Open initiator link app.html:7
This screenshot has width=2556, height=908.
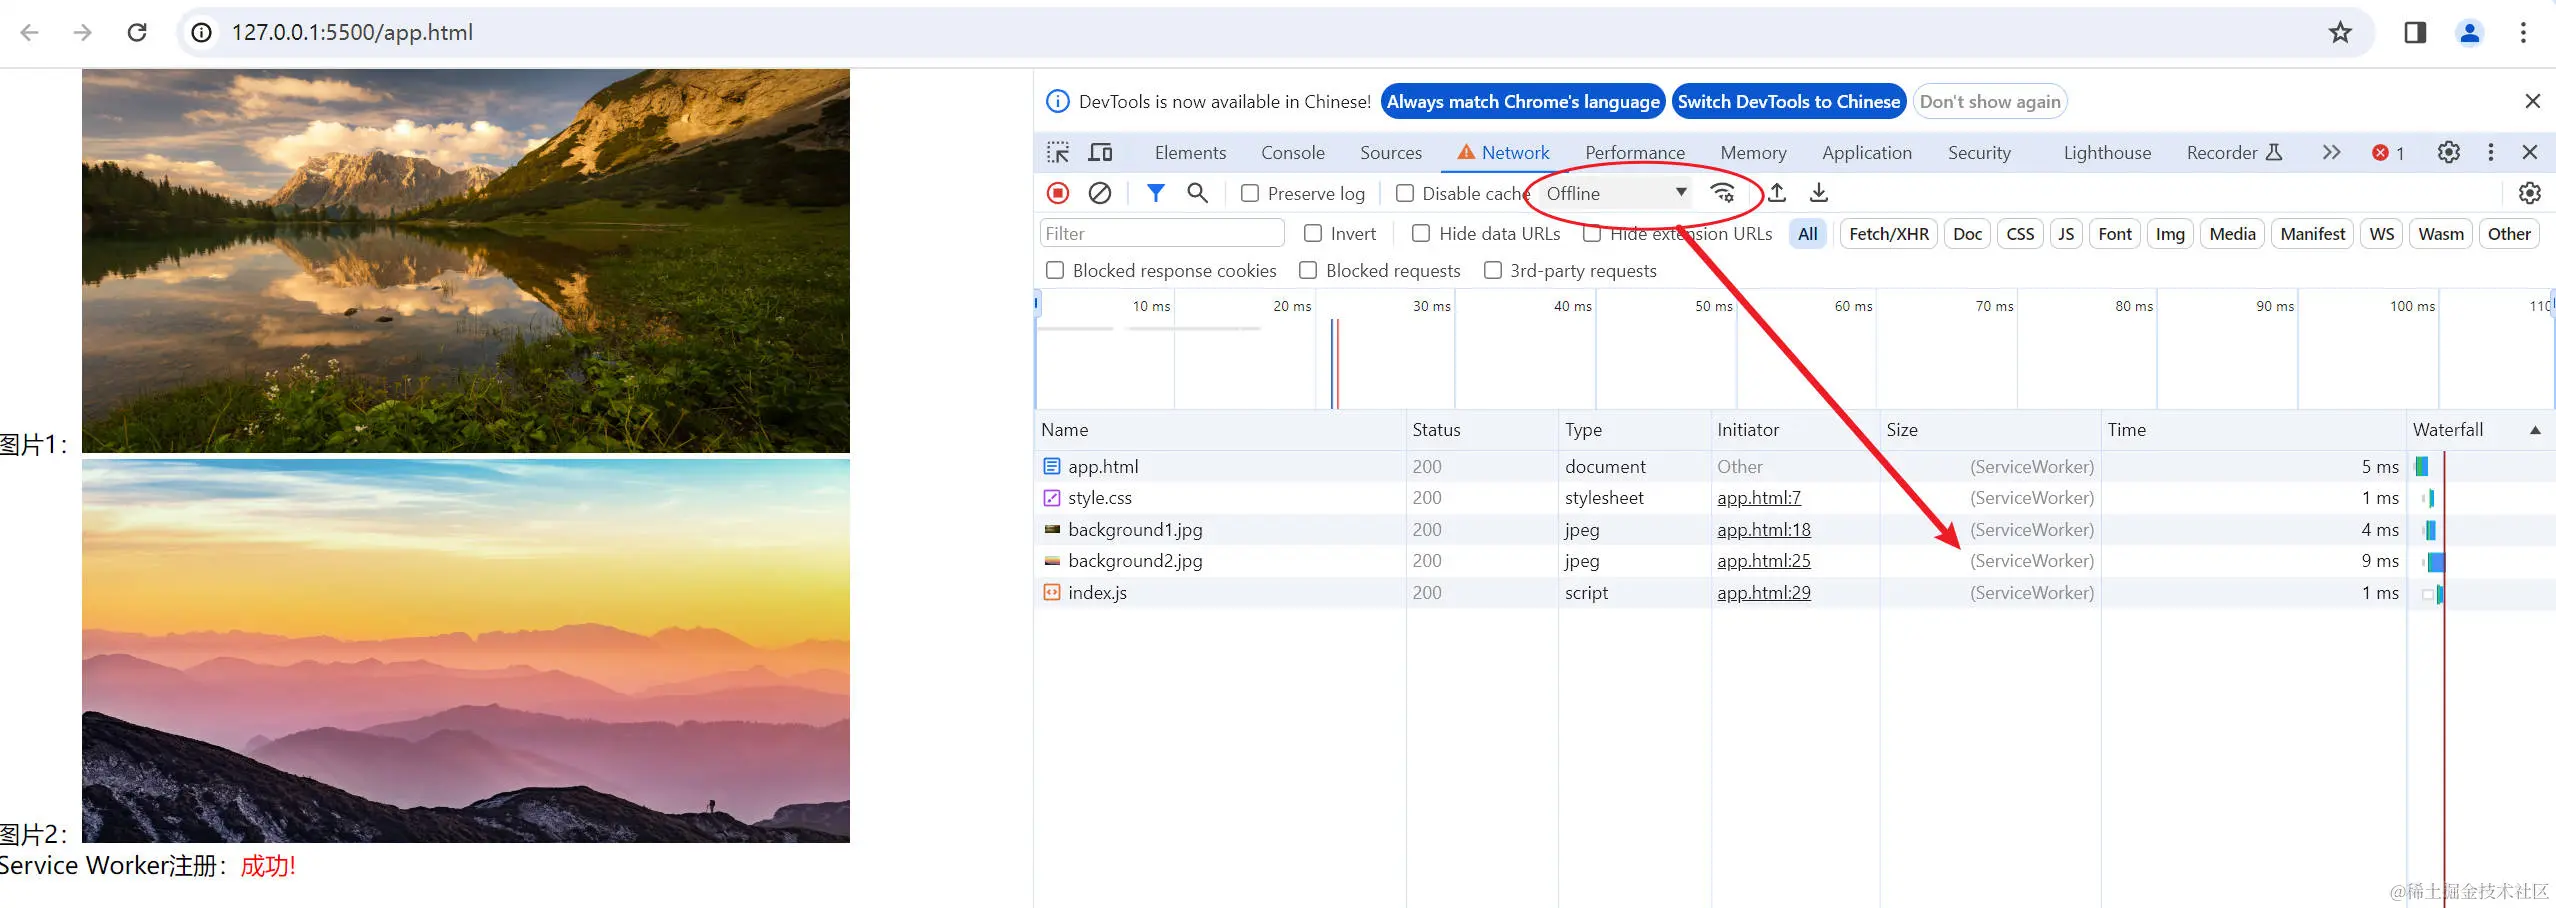coord(1759,498)
